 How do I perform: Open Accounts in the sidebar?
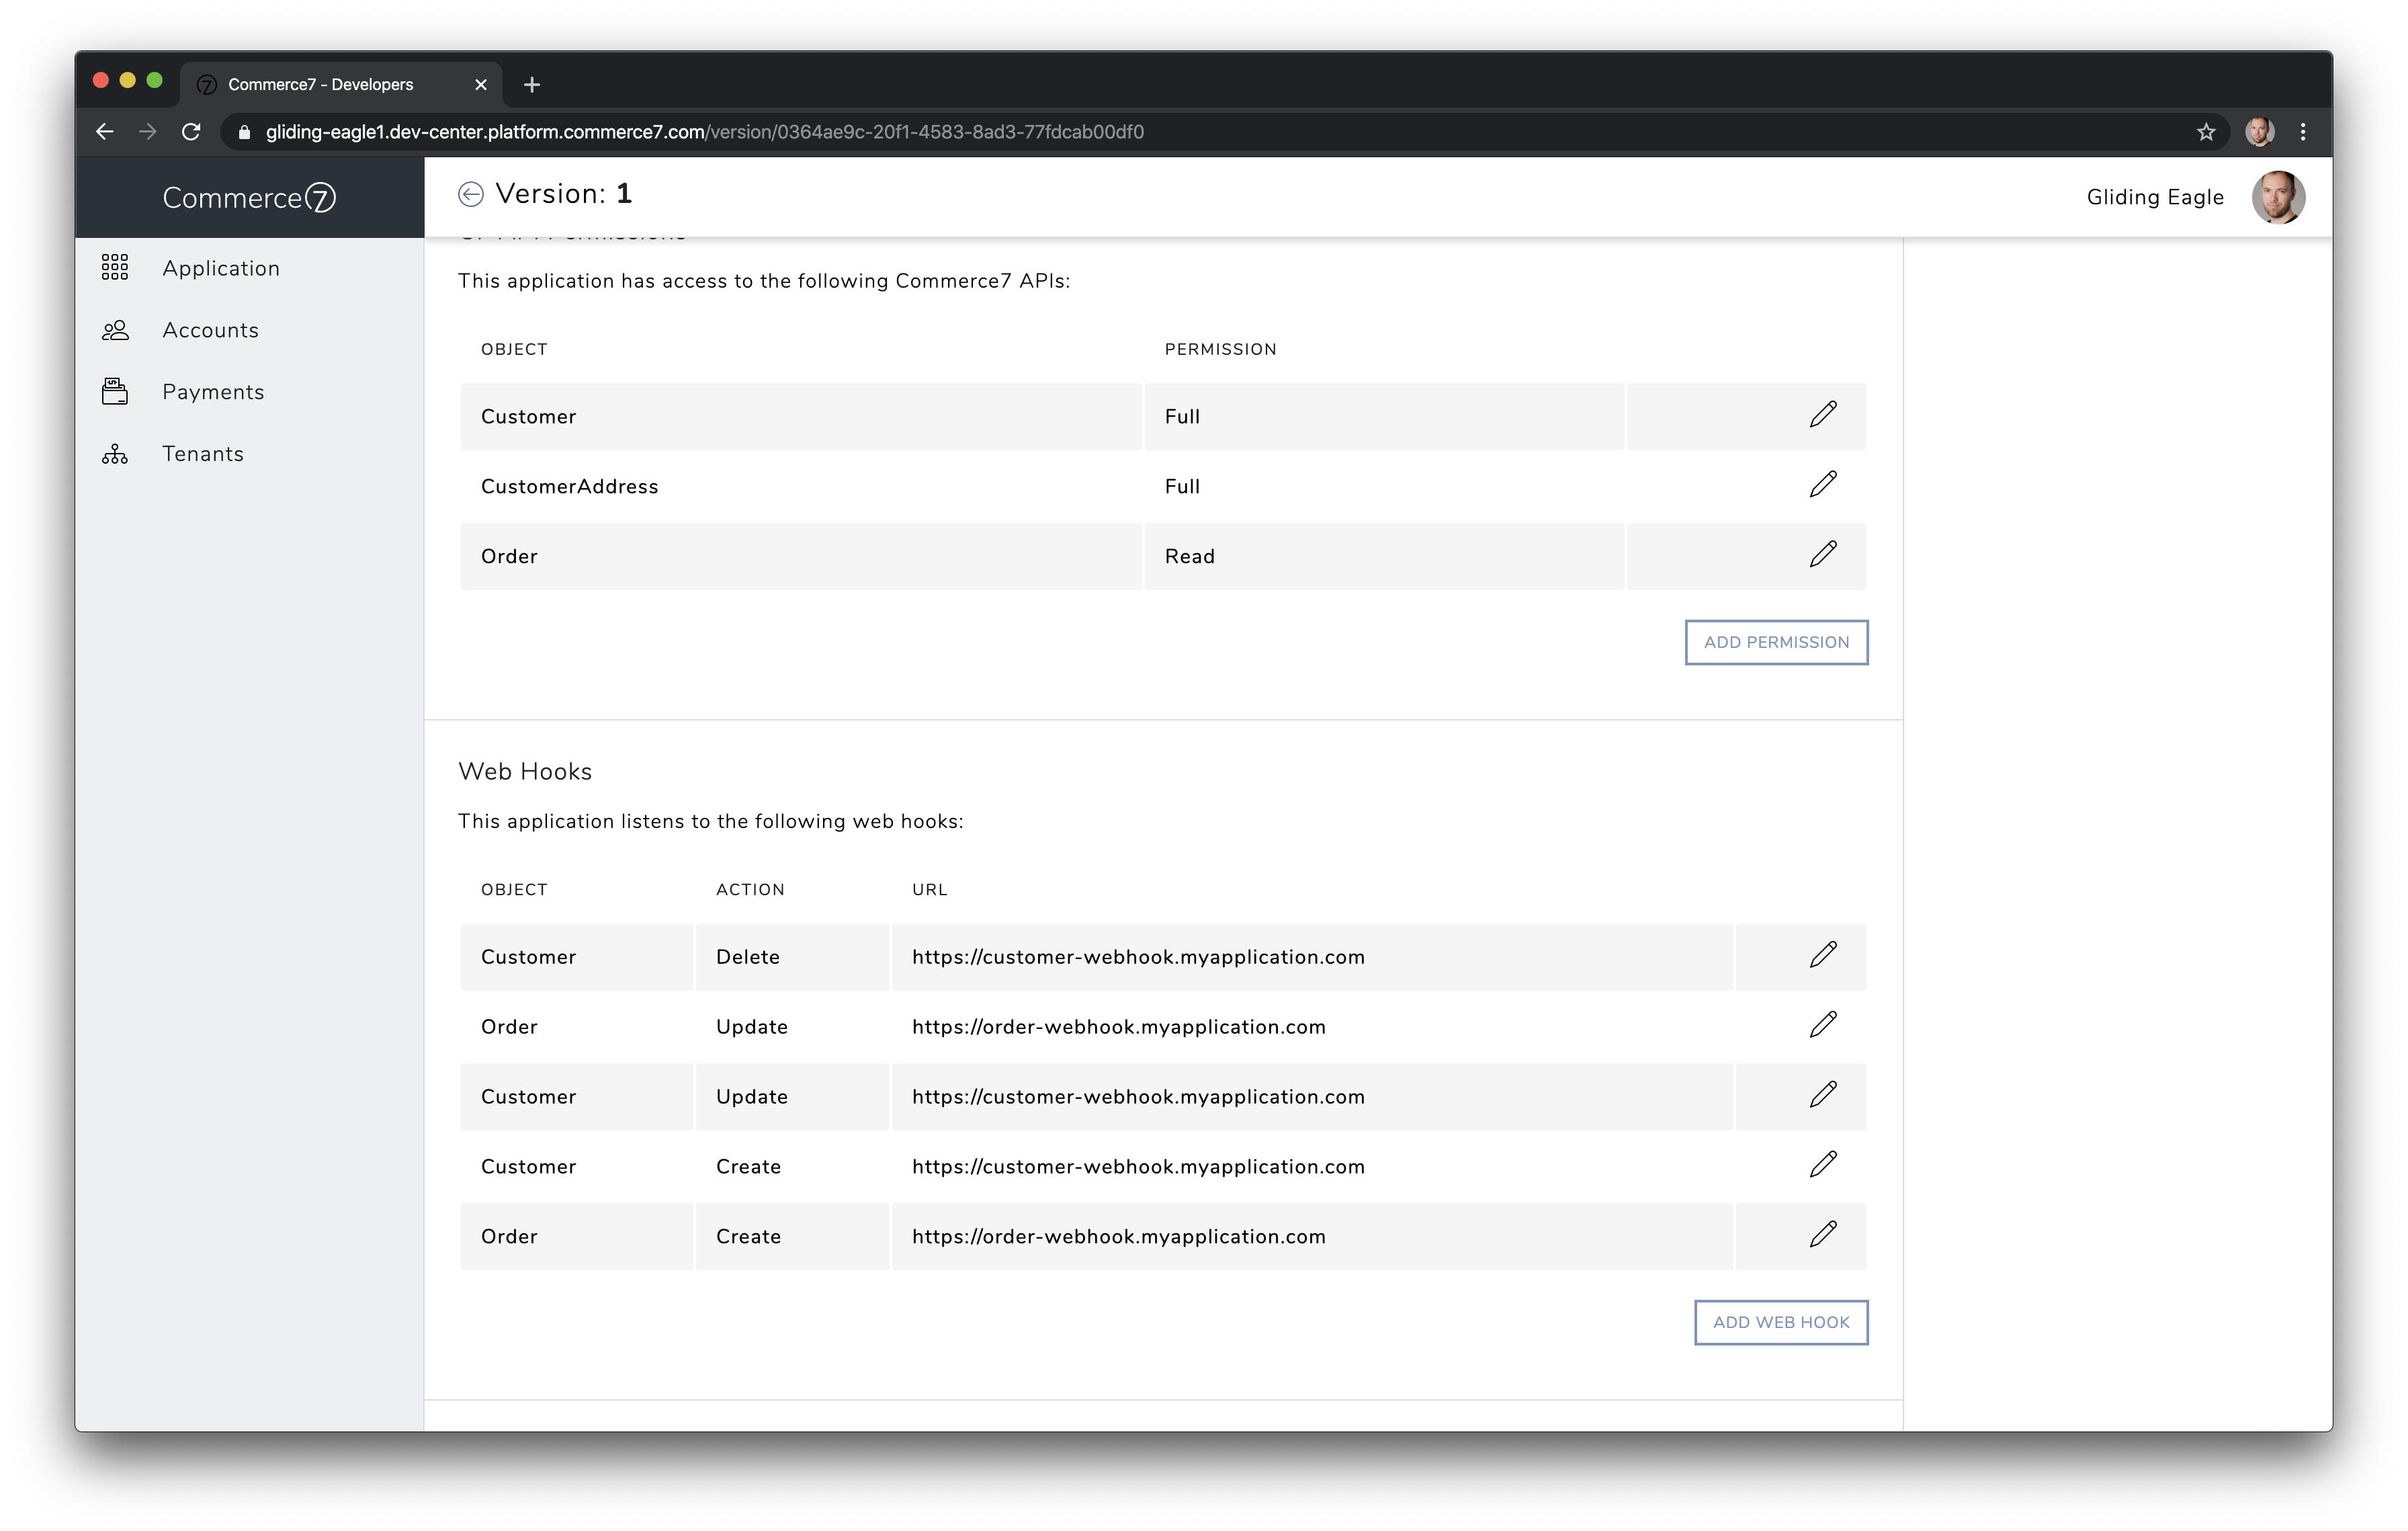[x=210, y=330]
